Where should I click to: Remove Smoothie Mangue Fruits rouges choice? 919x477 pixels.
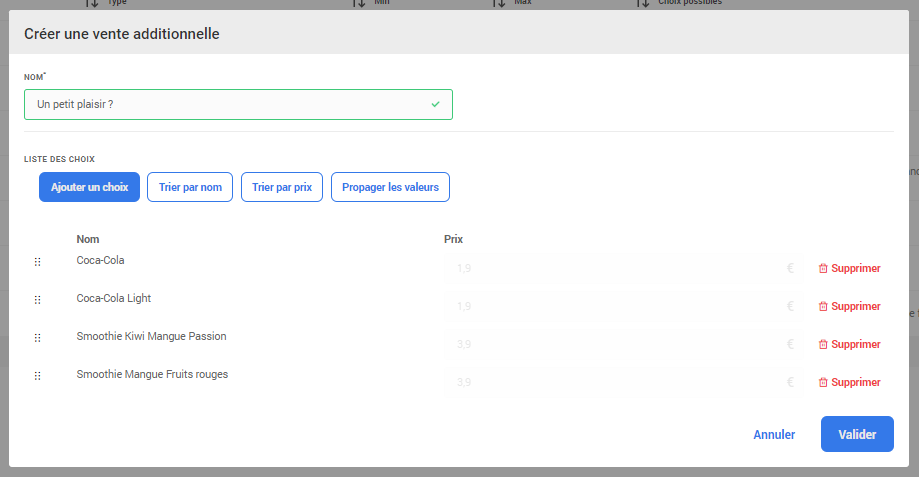[x=849, y=382]
